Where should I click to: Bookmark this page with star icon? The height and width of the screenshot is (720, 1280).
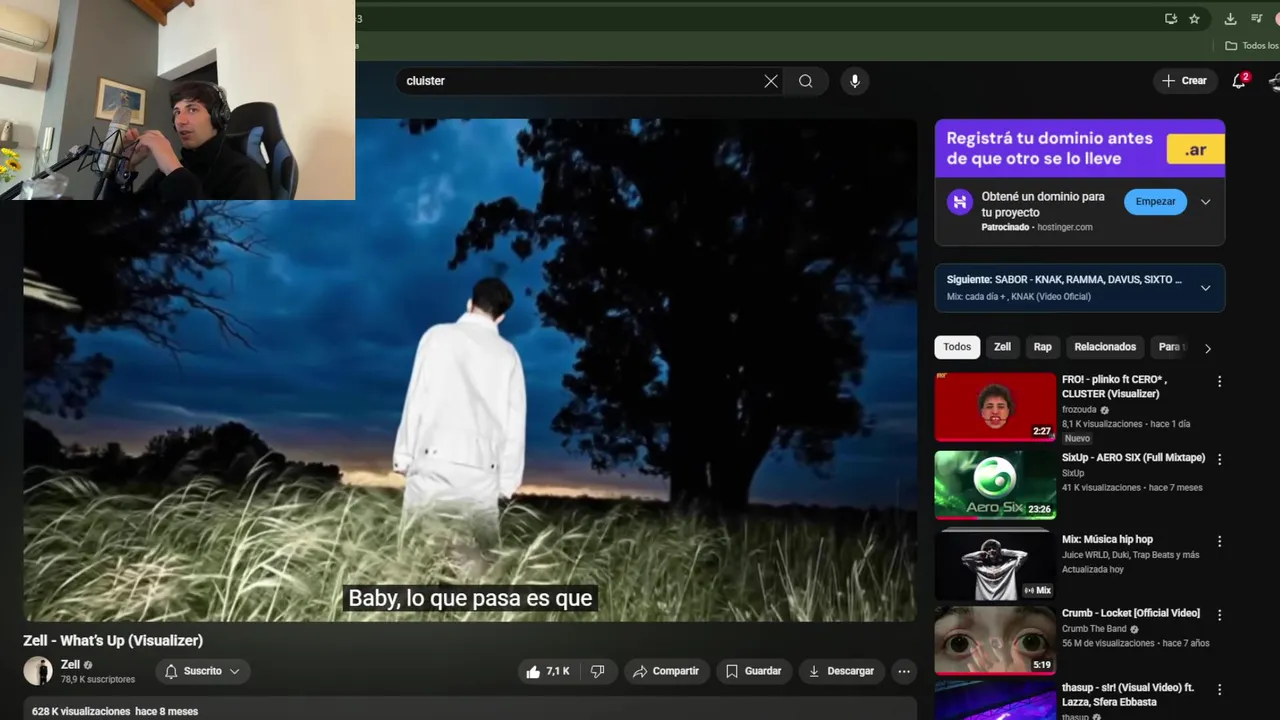[1194, 19]
